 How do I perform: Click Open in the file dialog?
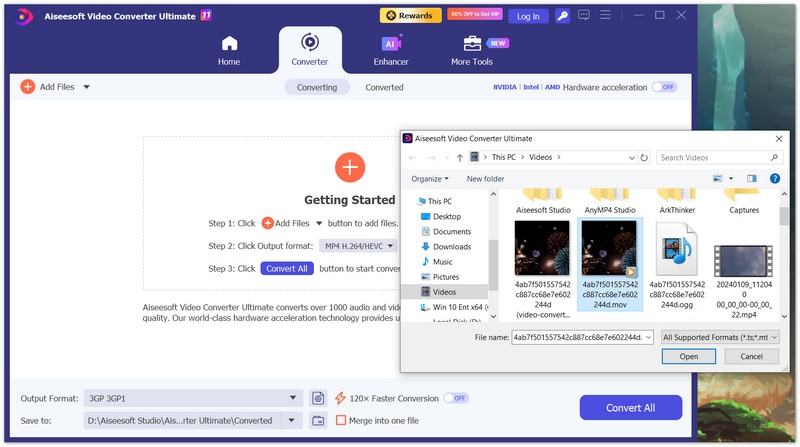tap(689, 357)
